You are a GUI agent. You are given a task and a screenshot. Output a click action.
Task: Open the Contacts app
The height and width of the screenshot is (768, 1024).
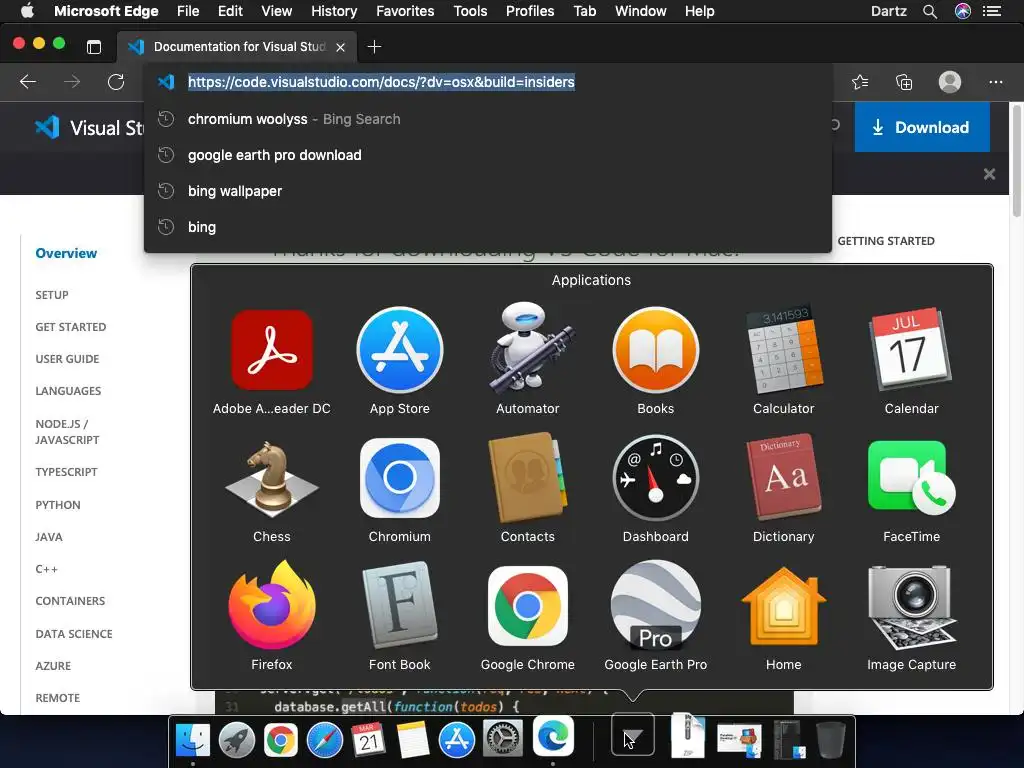[x=528, y=478]
